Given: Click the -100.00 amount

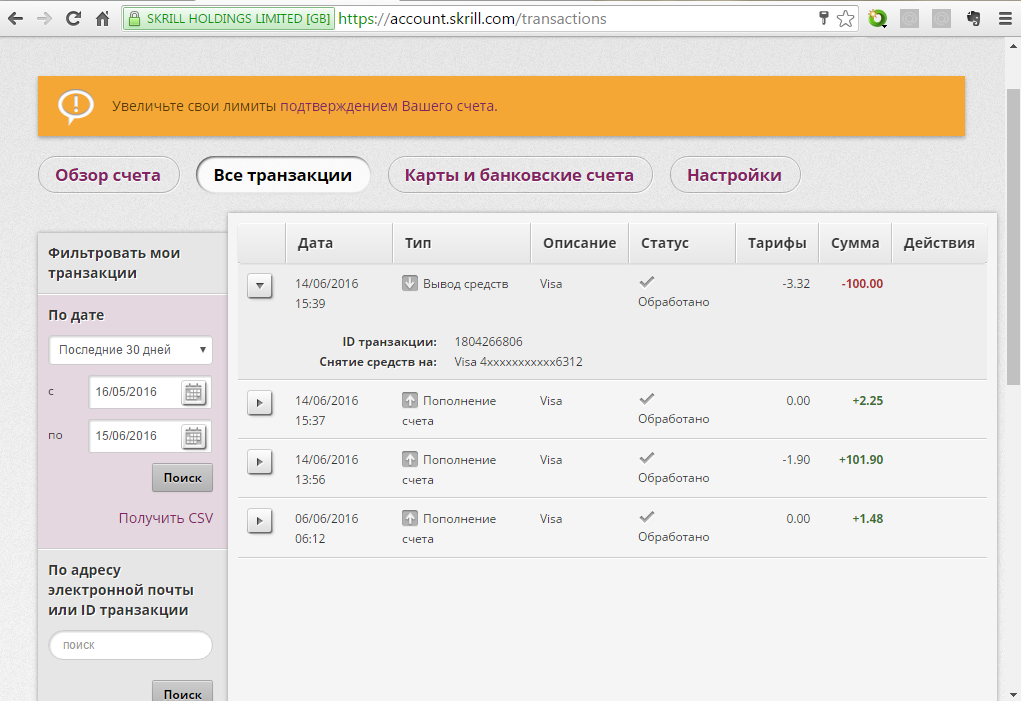Looking at the screenshot, I should pos(862,284).
